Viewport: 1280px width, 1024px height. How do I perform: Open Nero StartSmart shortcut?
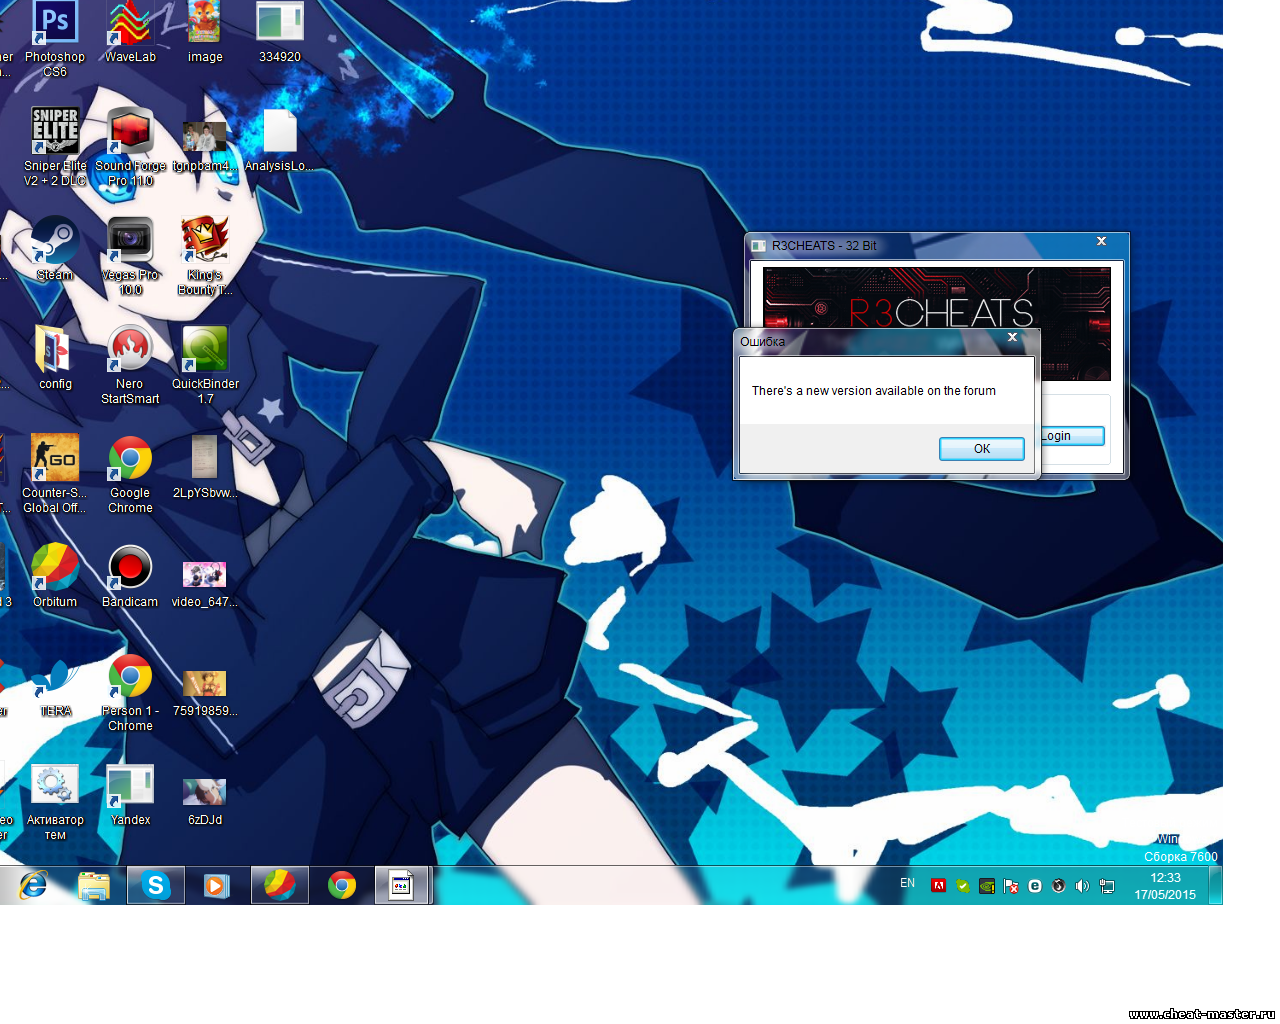[130, 365]
